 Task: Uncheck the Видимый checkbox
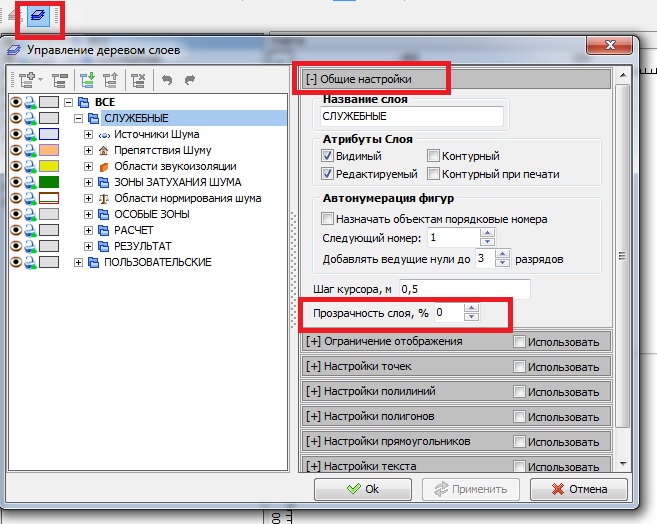click(328, 156)
